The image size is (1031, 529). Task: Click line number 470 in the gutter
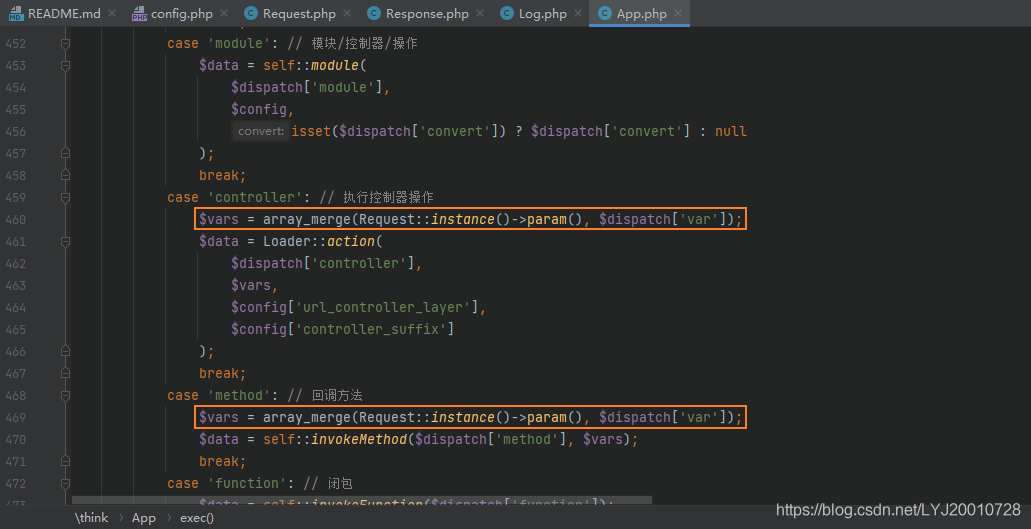click(15, 440)
